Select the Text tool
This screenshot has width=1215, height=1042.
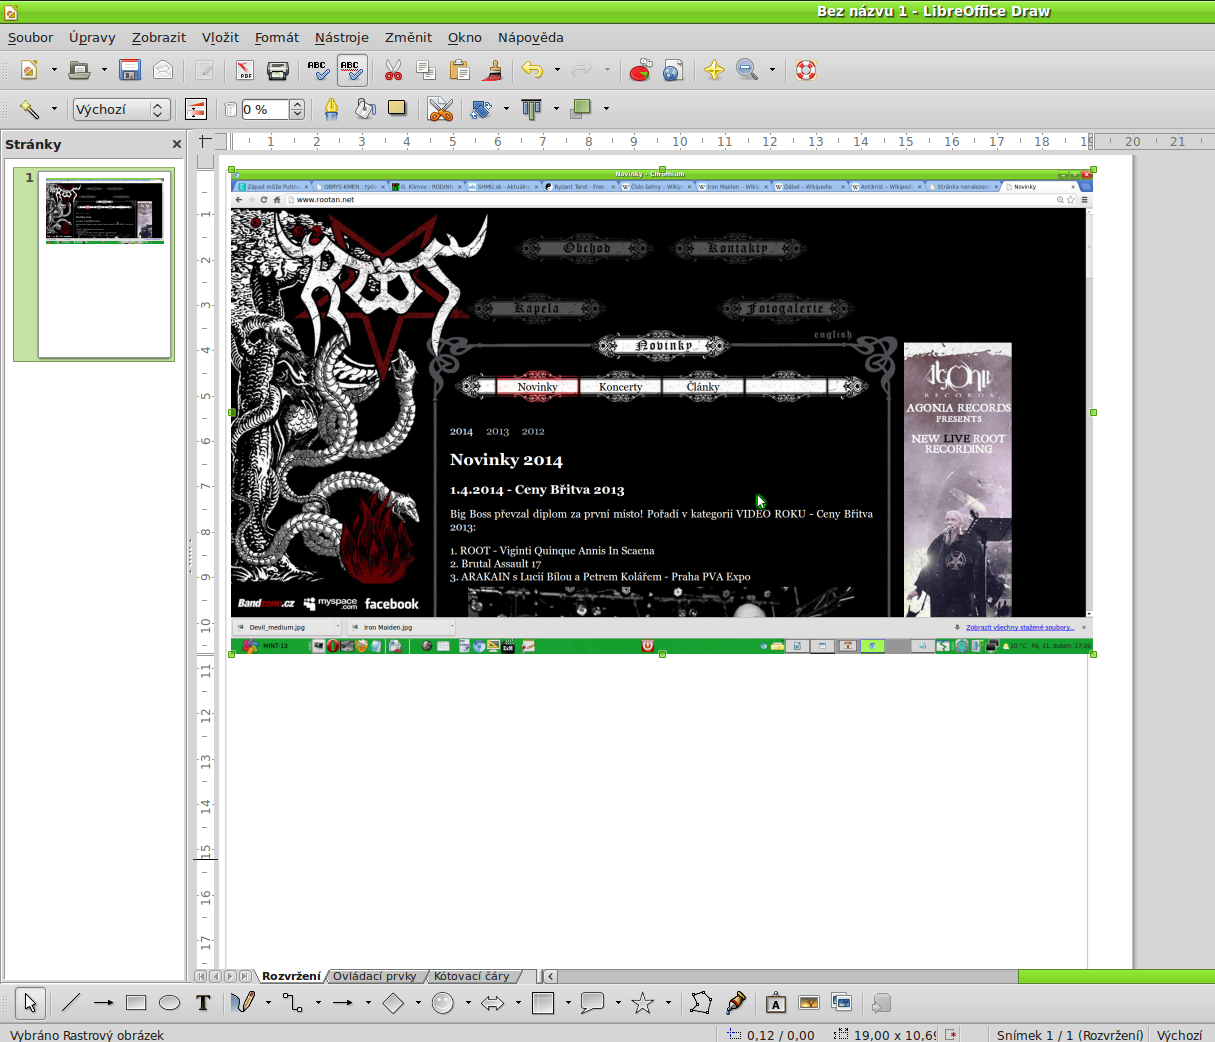tap(203, 1003)
